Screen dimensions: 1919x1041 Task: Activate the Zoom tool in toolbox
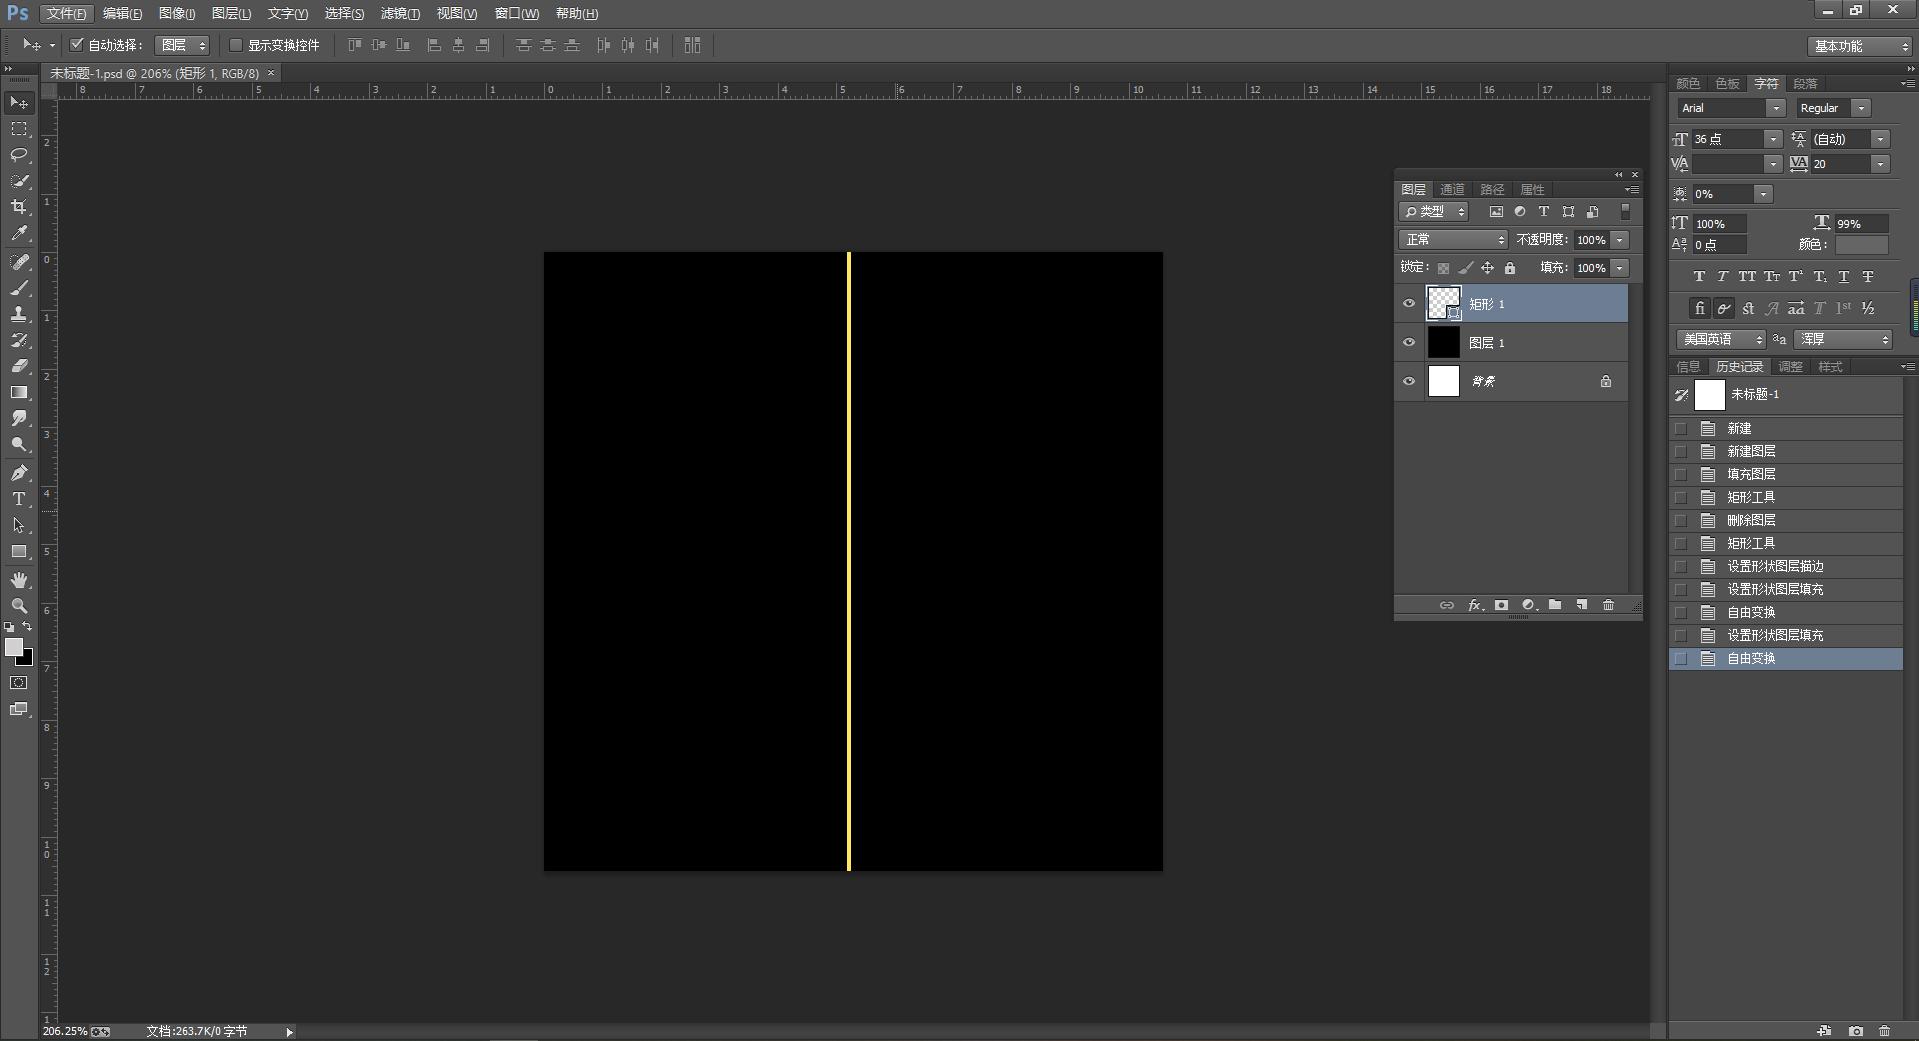(19, 606)
